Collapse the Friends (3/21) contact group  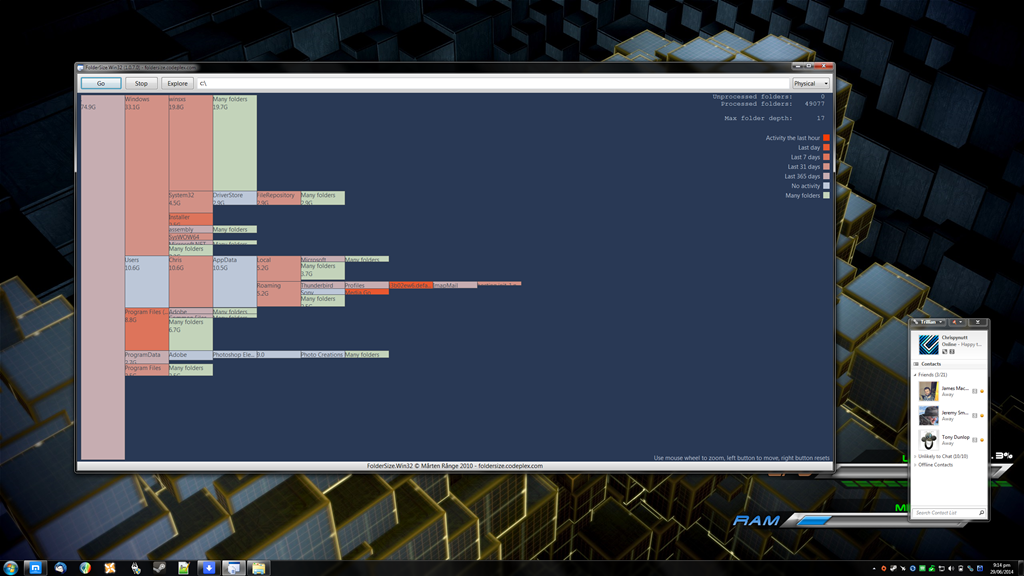[915, 374]
